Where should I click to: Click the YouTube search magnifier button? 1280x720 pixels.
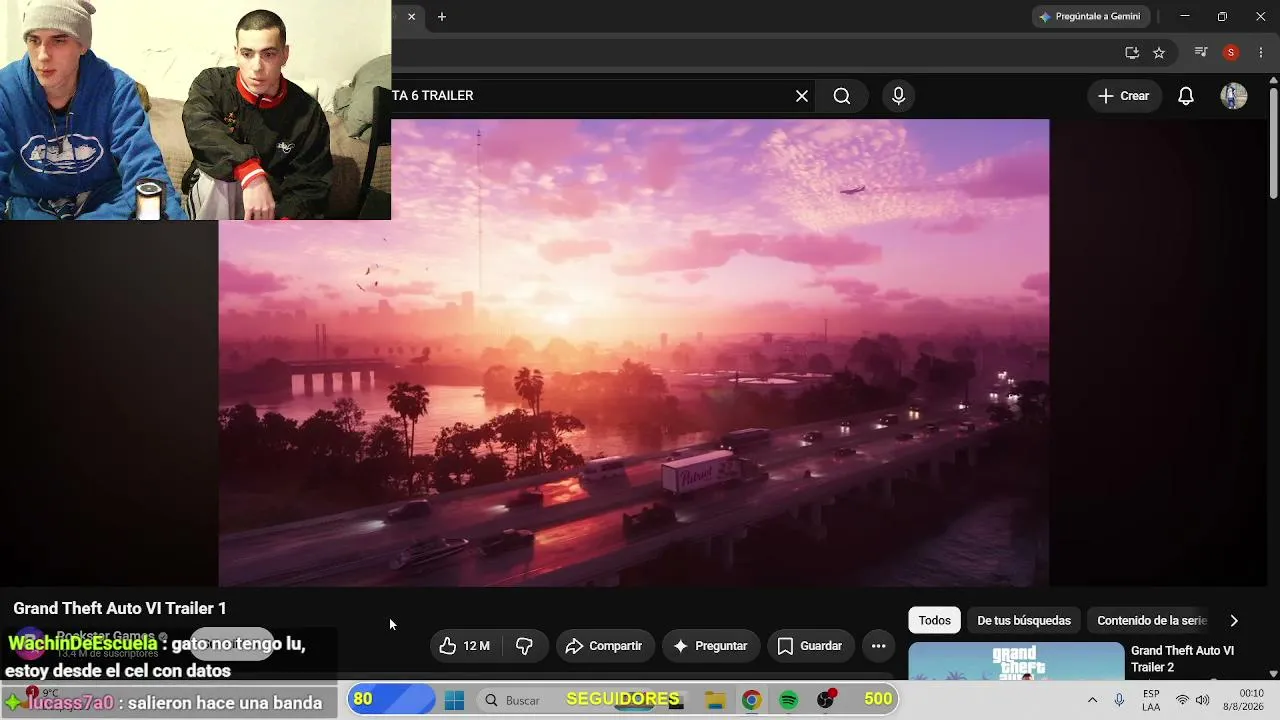click(842, 96)
